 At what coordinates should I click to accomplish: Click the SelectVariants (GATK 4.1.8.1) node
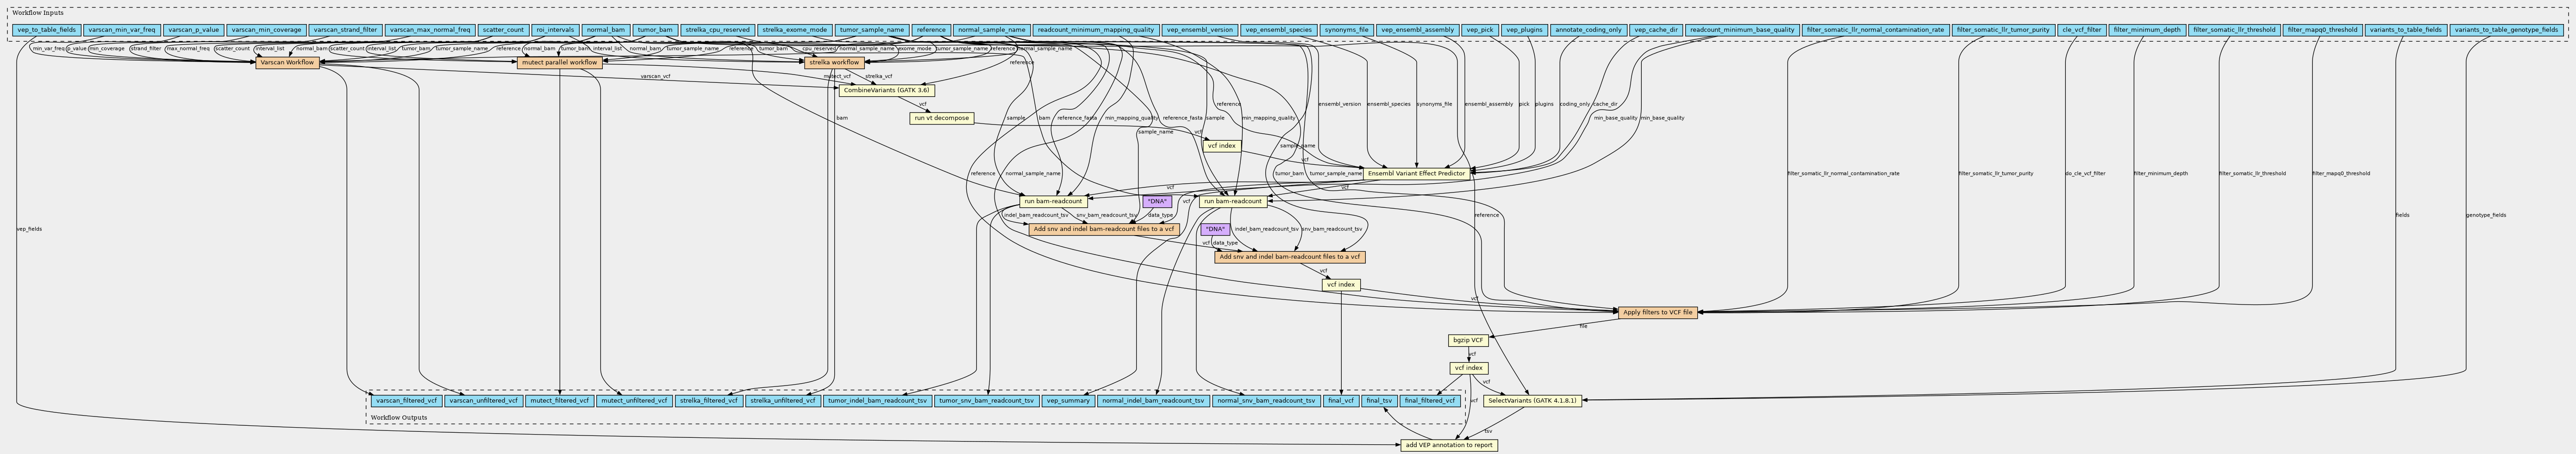click(x=1531, y=400)
